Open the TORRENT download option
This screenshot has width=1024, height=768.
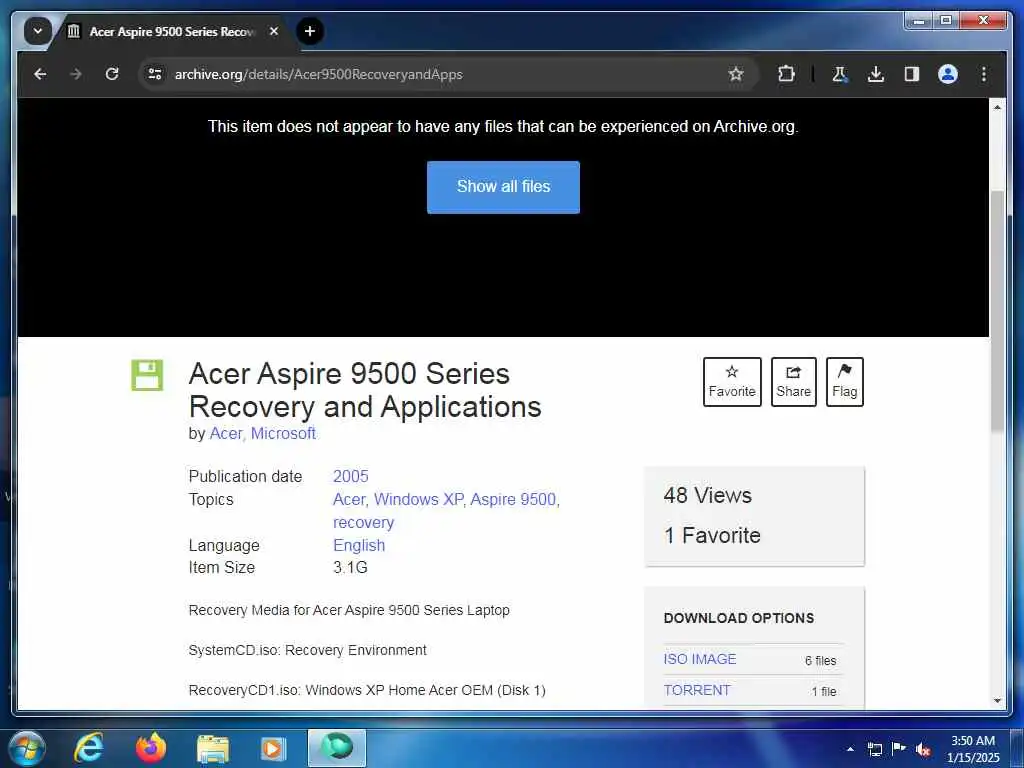[697, 690]
